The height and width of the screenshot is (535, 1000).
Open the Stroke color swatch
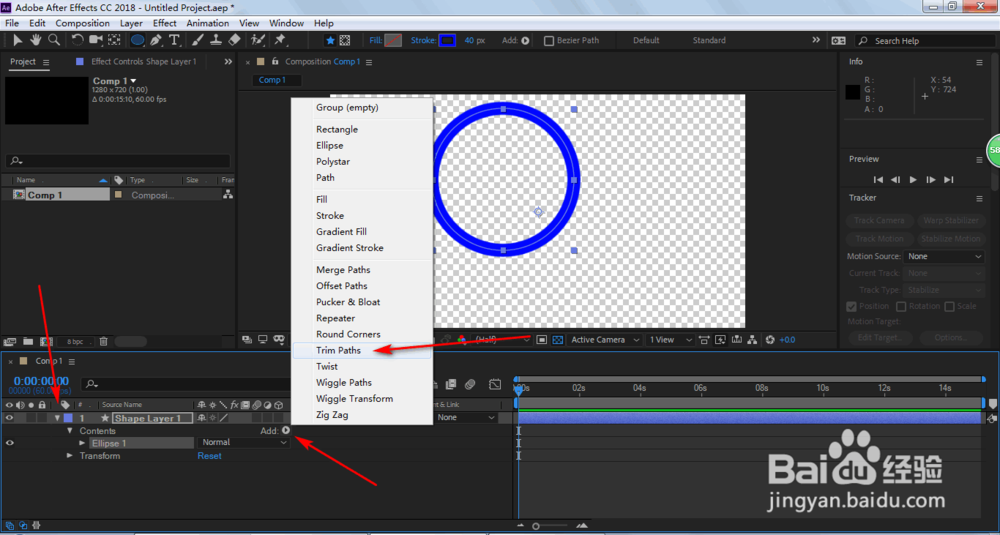(448, 40)
